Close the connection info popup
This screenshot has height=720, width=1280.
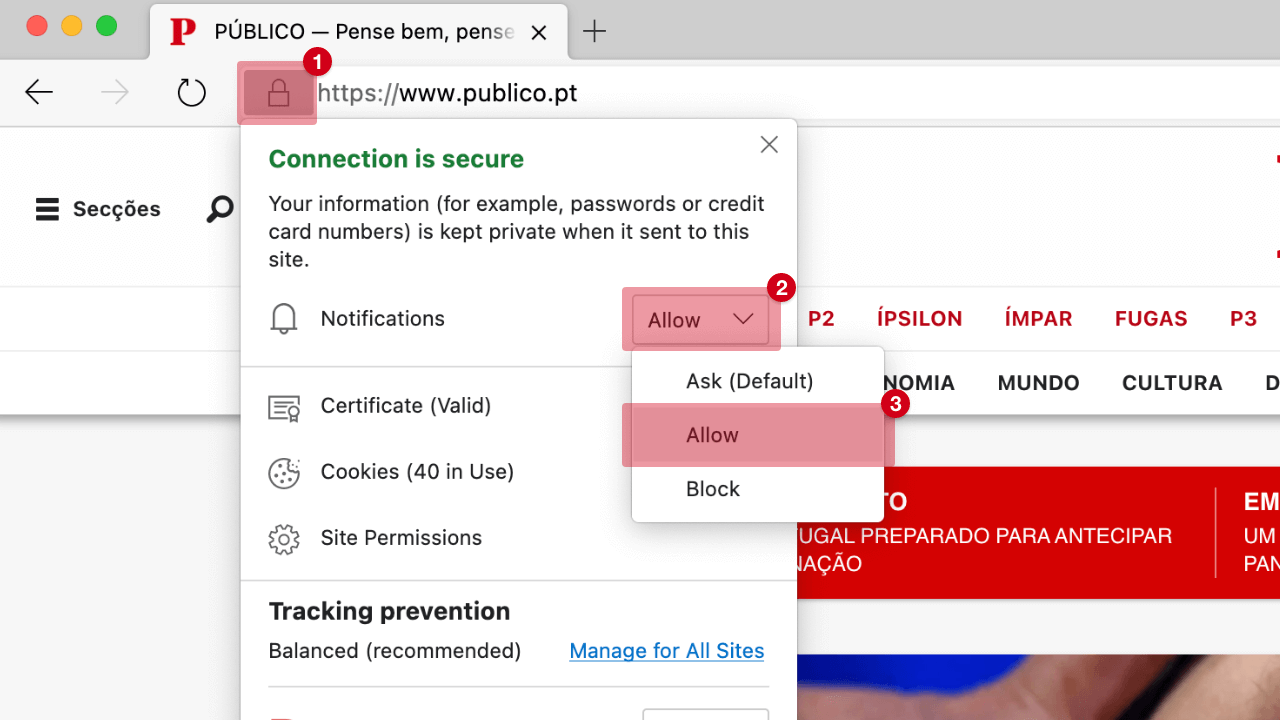pos(769,145)
